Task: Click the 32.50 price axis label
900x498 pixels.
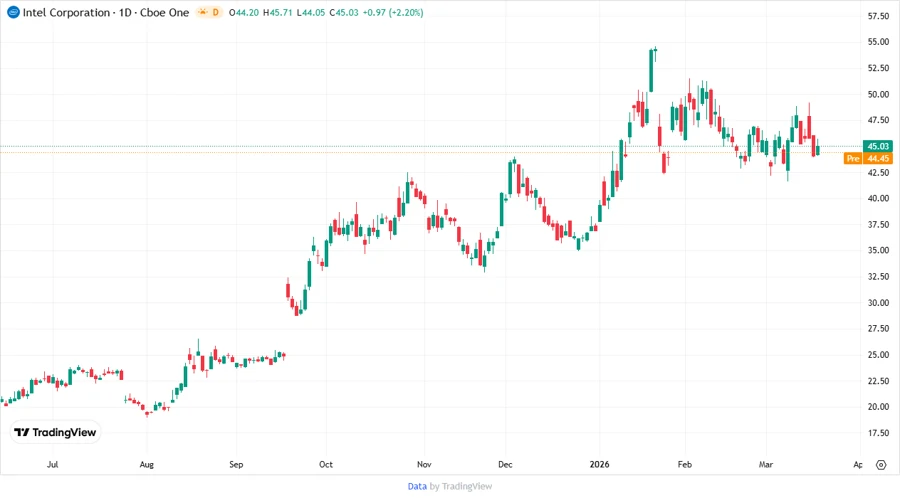Action: 878,277
